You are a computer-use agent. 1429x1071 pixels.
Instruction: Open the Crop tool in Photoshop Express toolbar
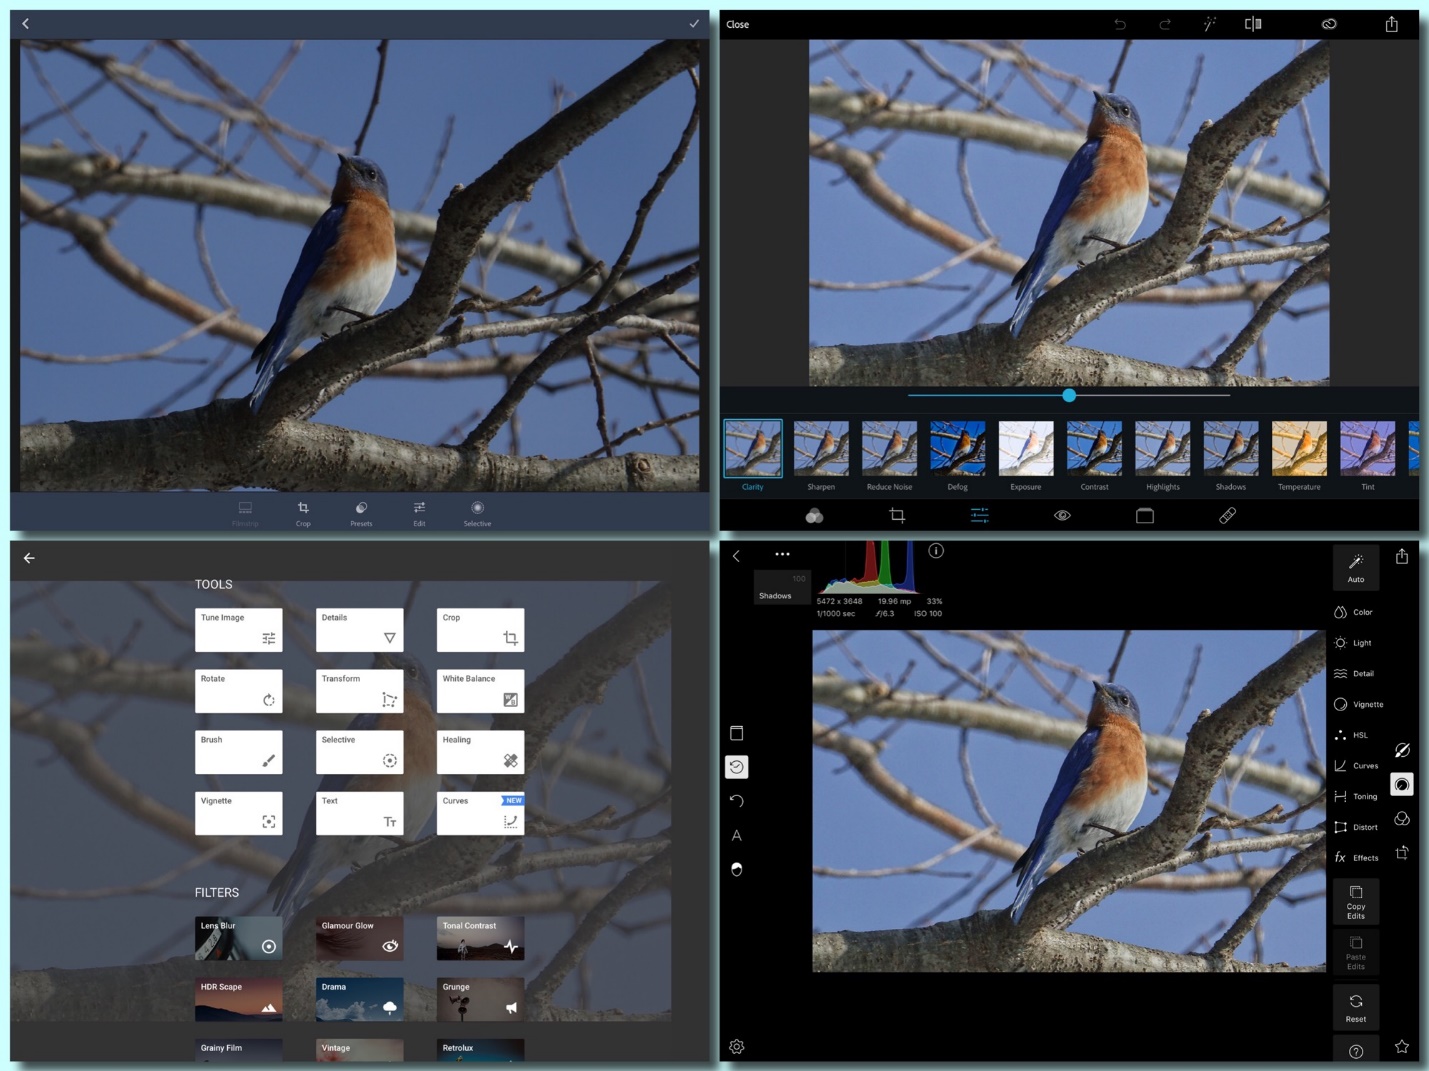(x=897, y=515)
